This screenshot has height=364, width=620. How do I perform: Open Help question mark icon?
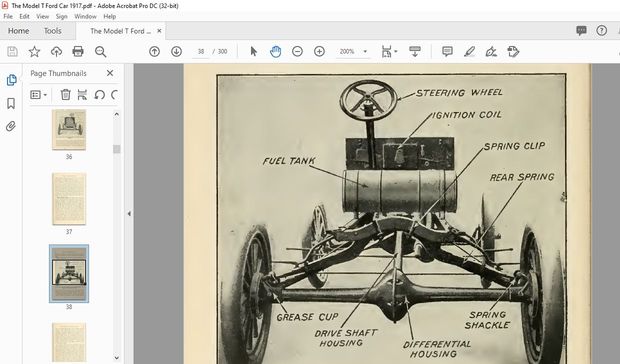601,30
